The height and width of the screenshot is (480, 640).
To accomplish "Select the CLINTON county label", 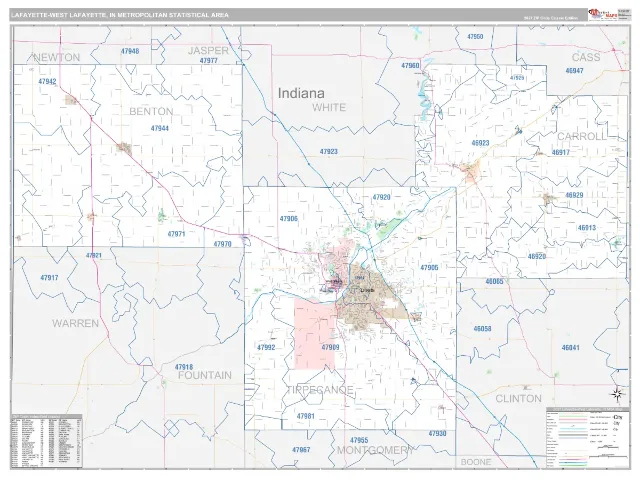I will (x=518, y=398).
